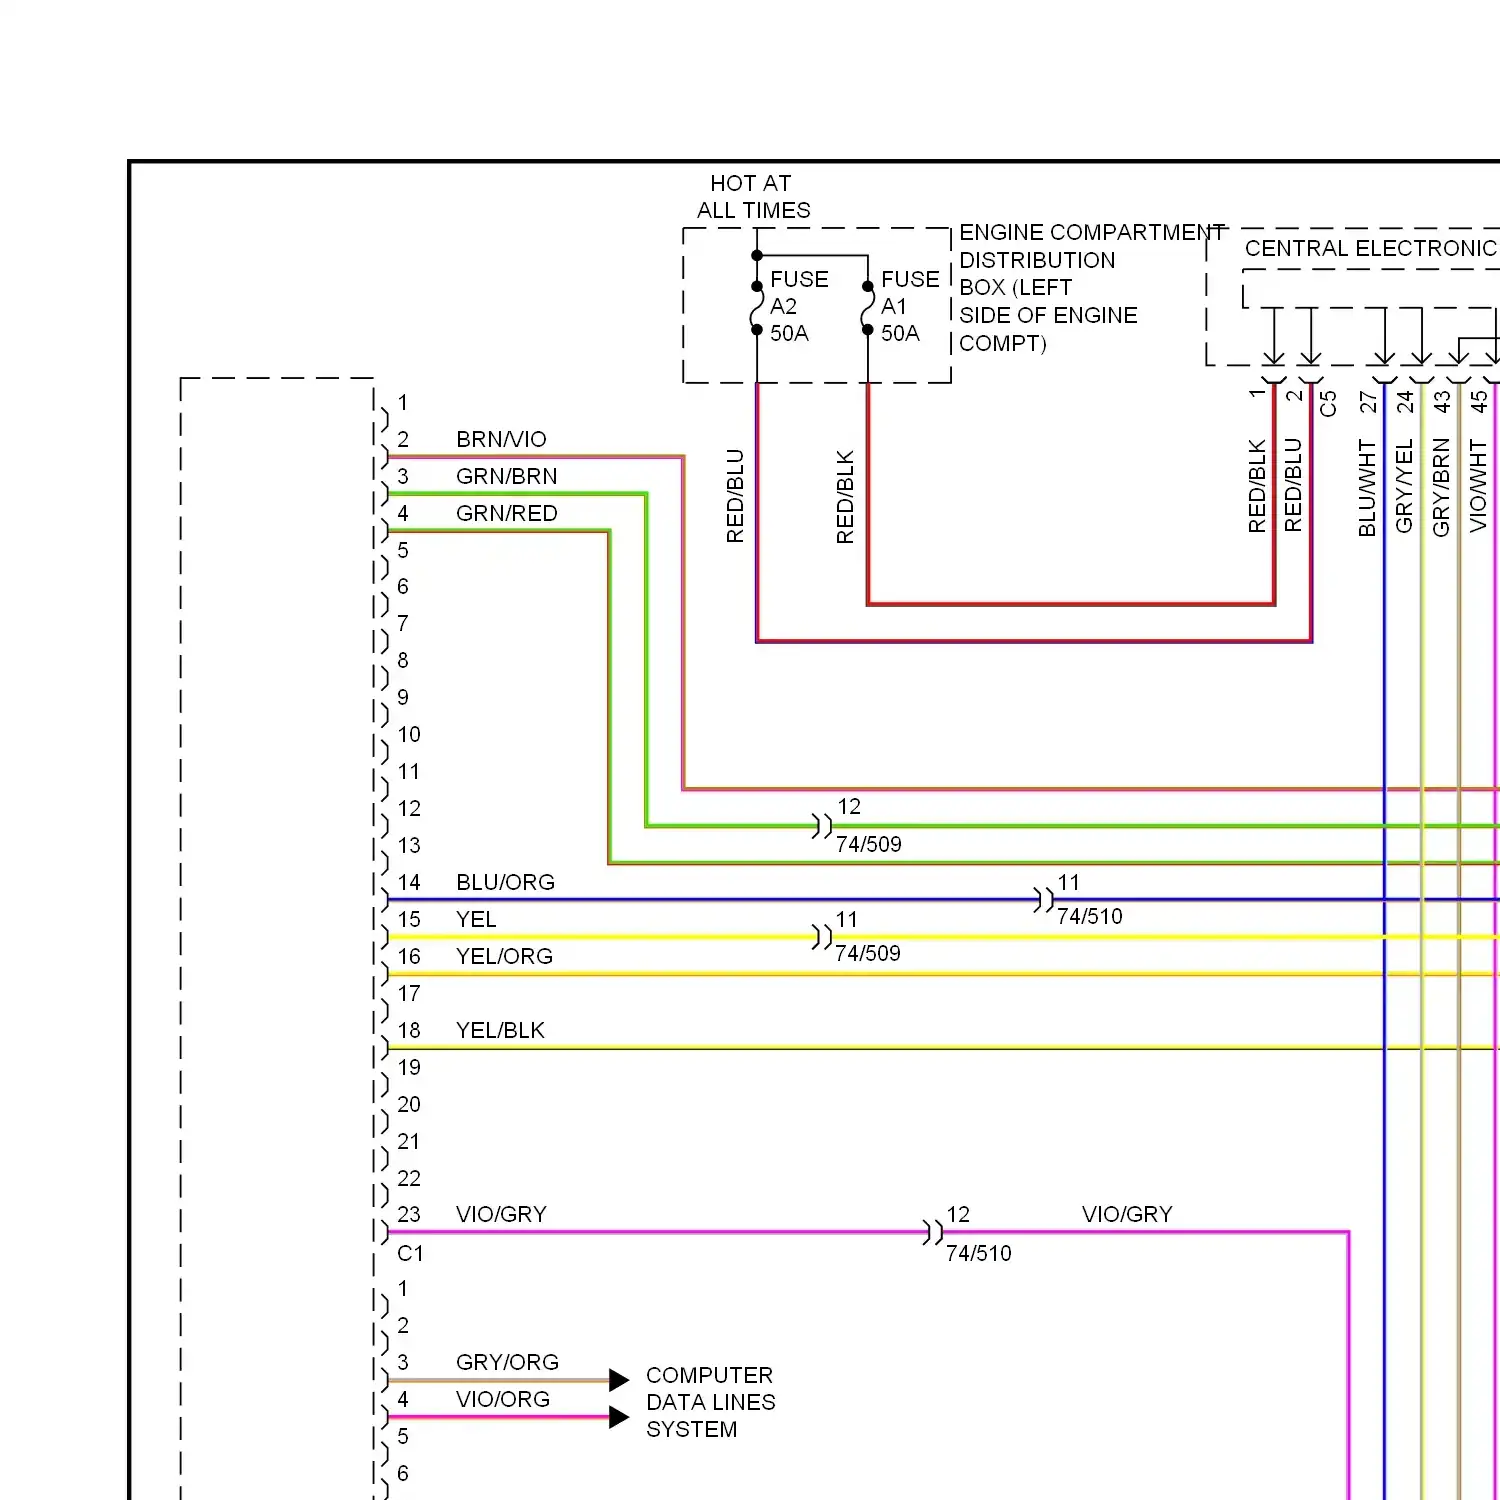Click pin number 17 on connector C1
Image resolution: width=1500 pixels, height=1500 pixels.
click(409, 993)
